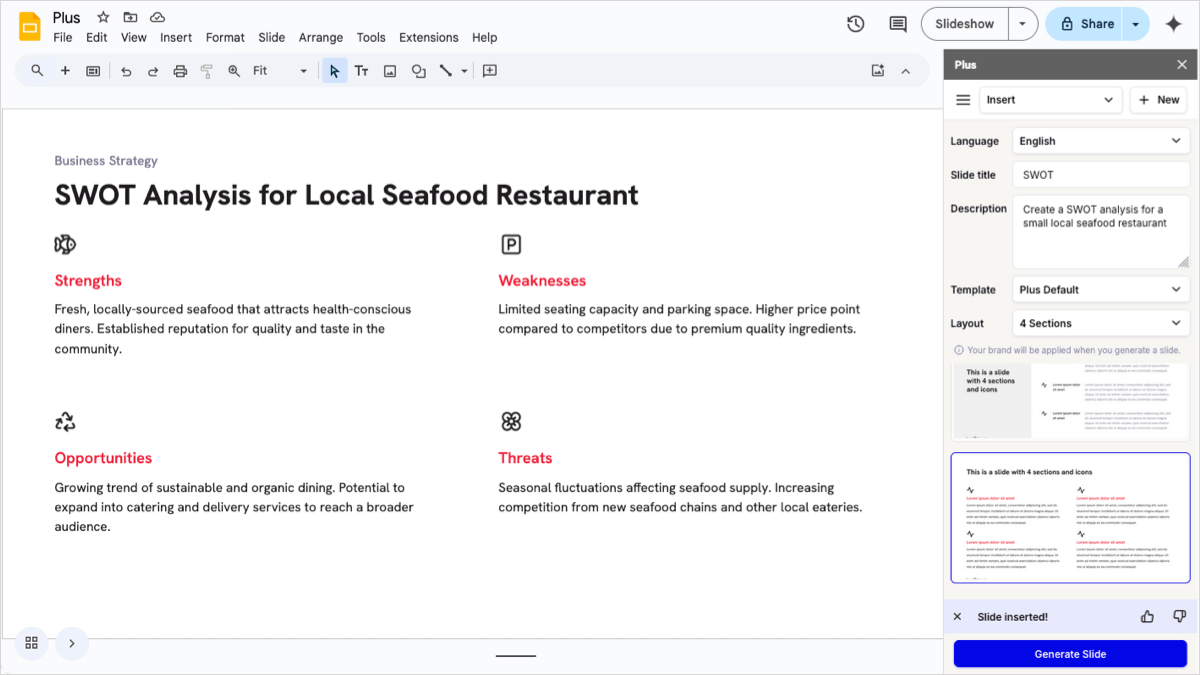Screen dimensions: 1200x675
Task: Click the presentation title Plus
Action: pyautogui.click(x=67, y=18)
